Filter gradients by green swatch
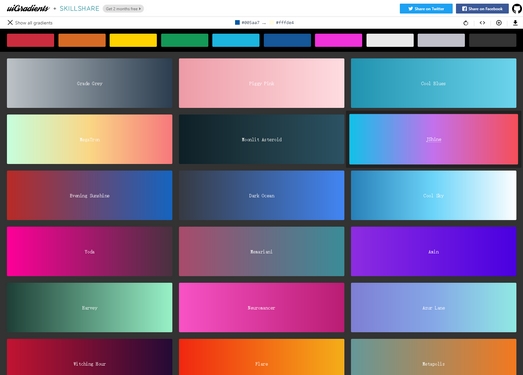The height and width of the screenshot is (375, 523). coord(184,40)
